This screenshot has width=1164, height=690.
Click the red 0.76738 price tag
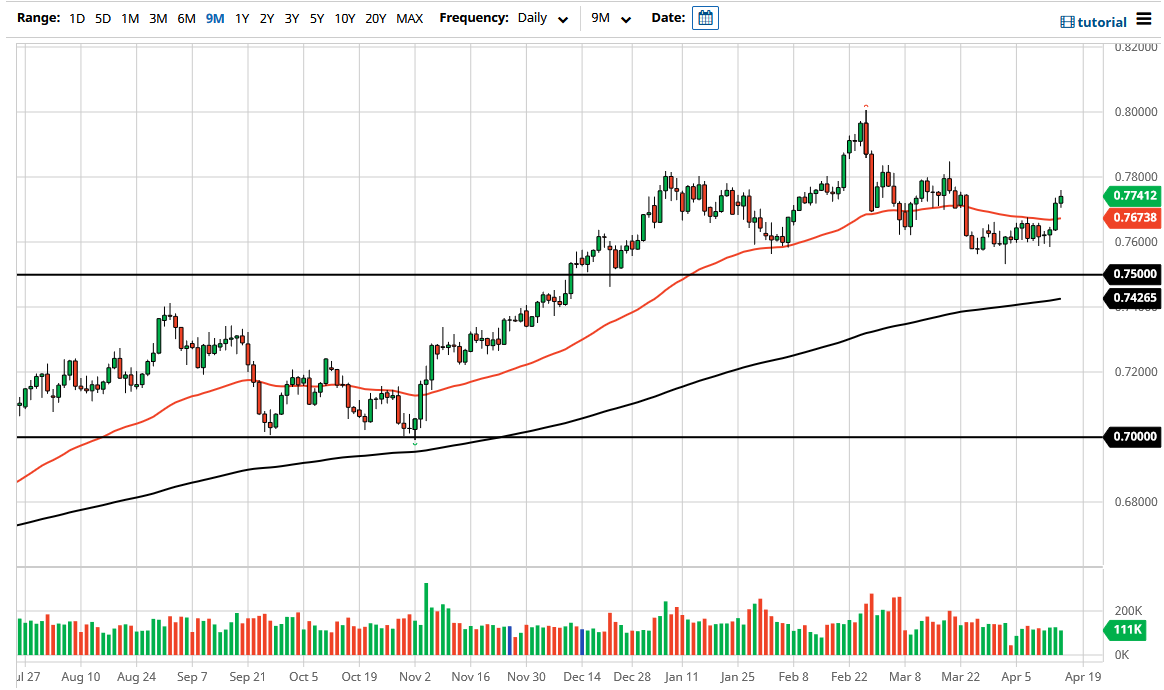(1134, 216)
